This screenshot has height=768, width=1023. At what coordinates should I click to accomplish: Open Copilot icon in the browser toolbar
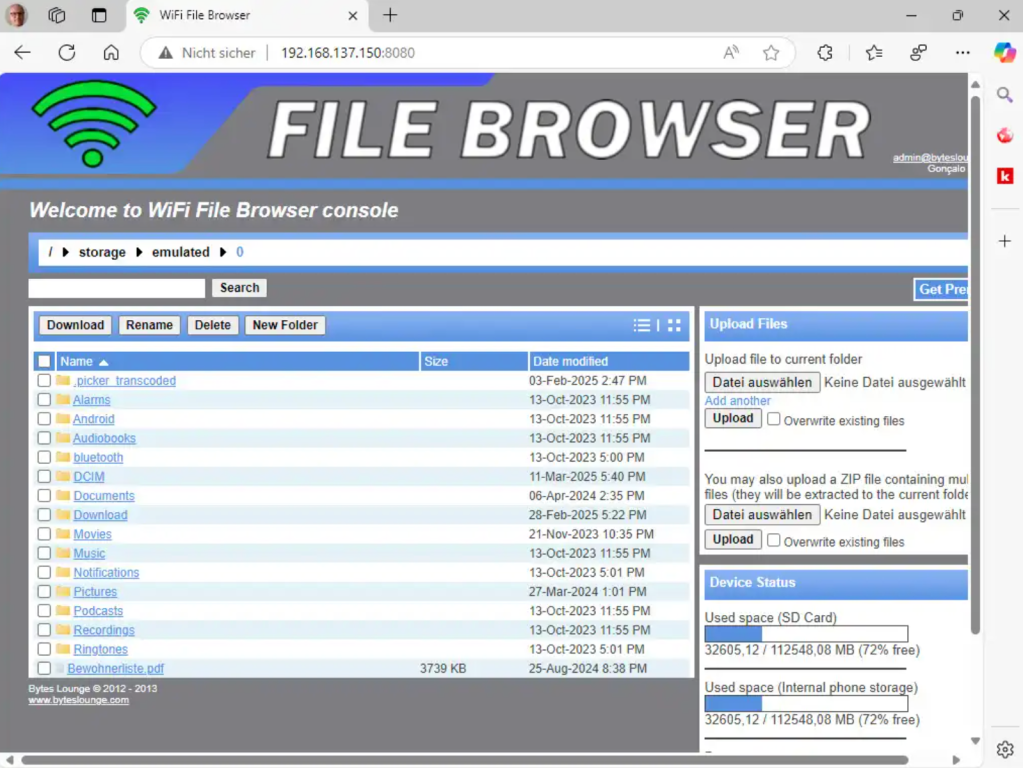coord(1004,53)
